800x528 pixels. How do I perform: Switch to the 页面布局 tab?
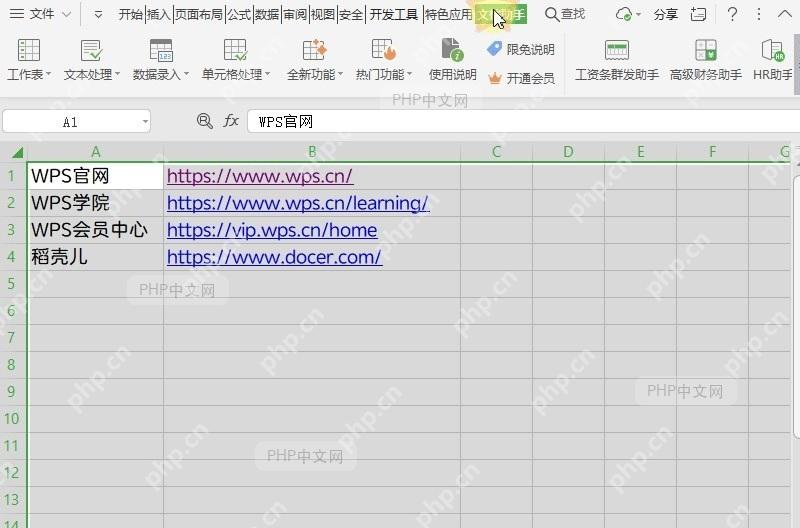pyautogui.click(x=199, y=14)
